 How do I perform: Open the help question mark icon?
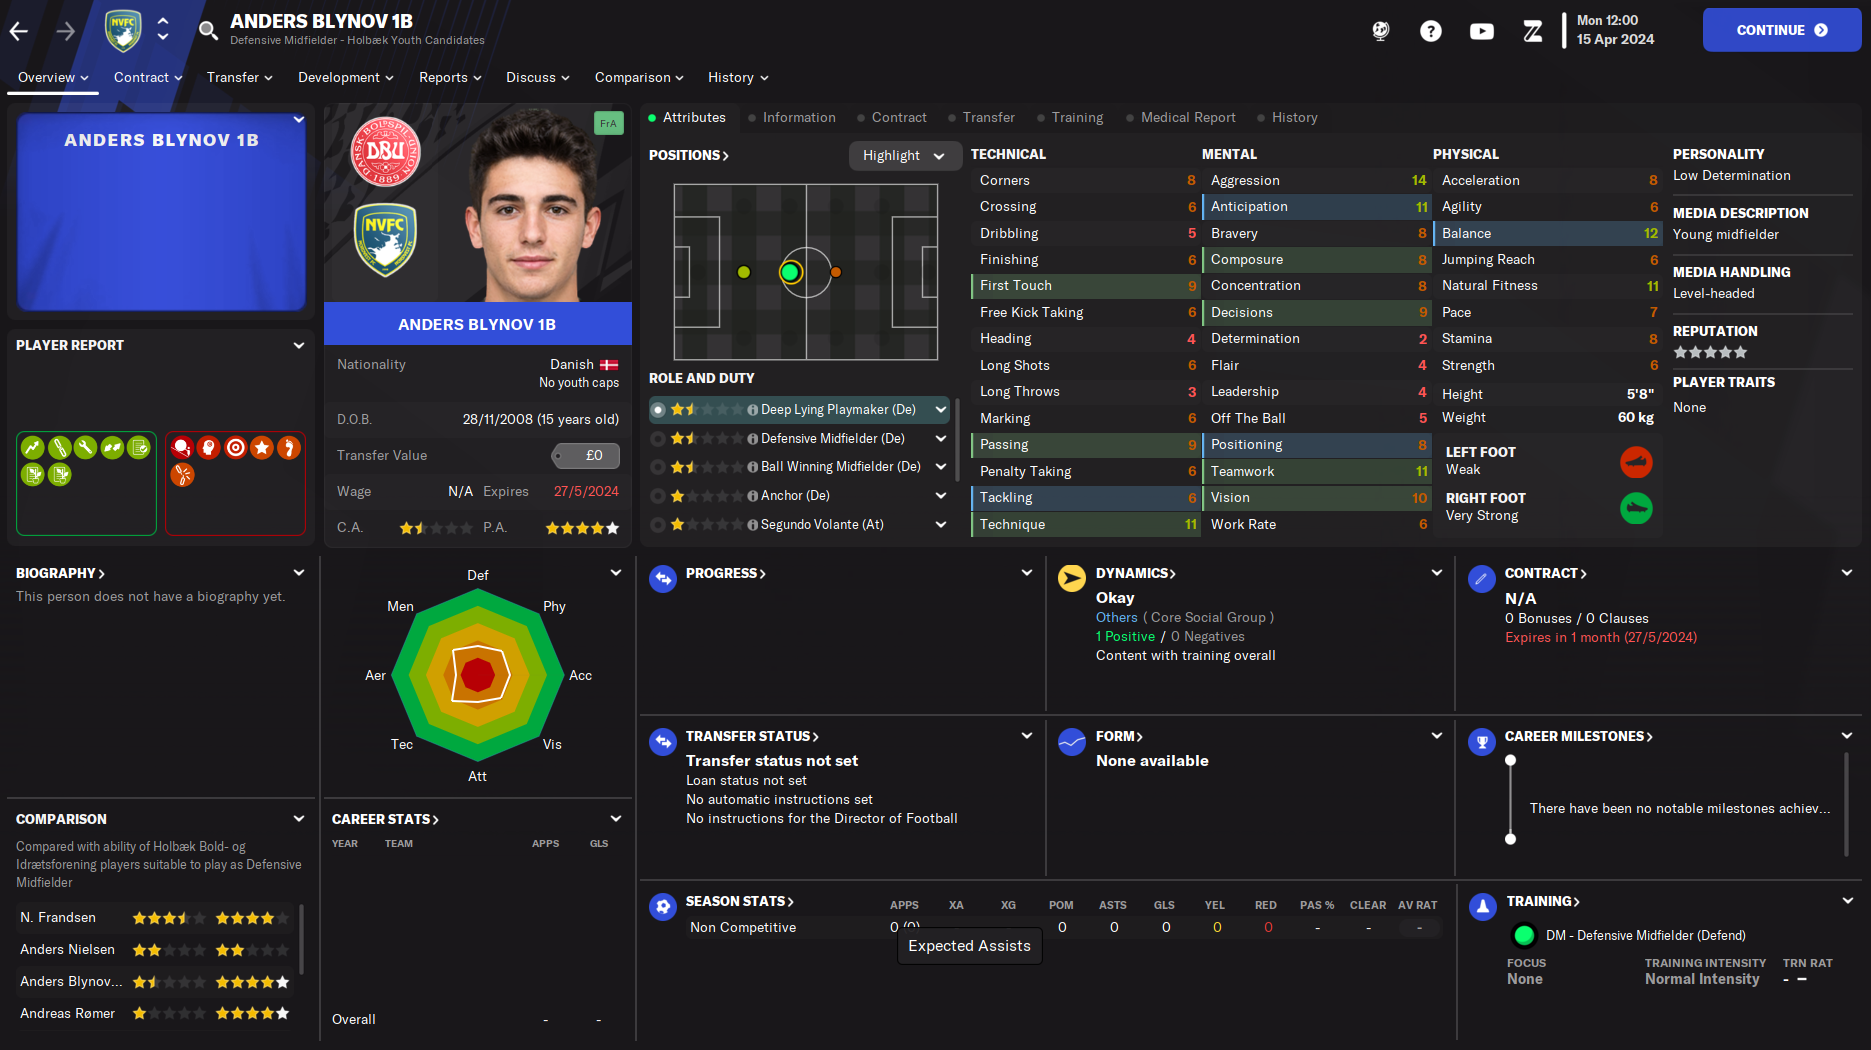click(1431, 31)
